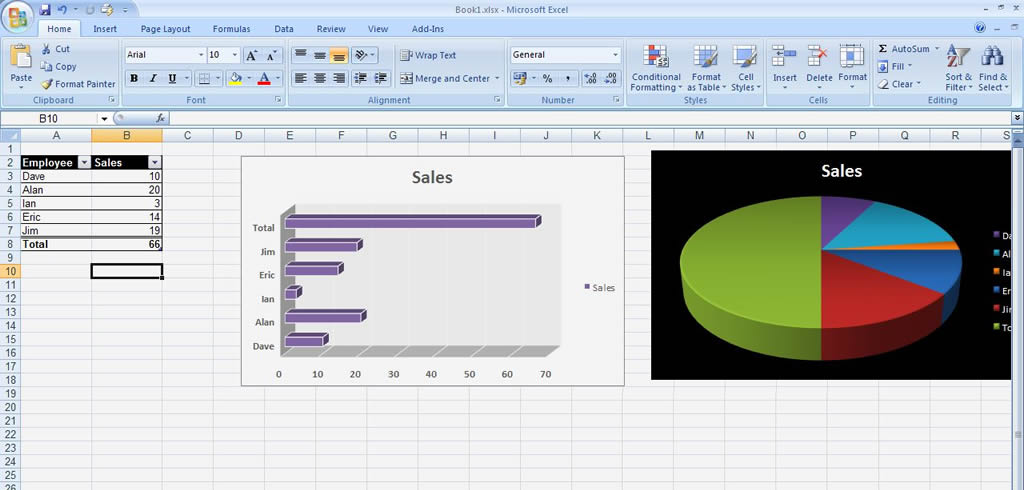Undo last action in quick access toolbar
Screen dimensions: 1024x490
click(x=63, y=10)
